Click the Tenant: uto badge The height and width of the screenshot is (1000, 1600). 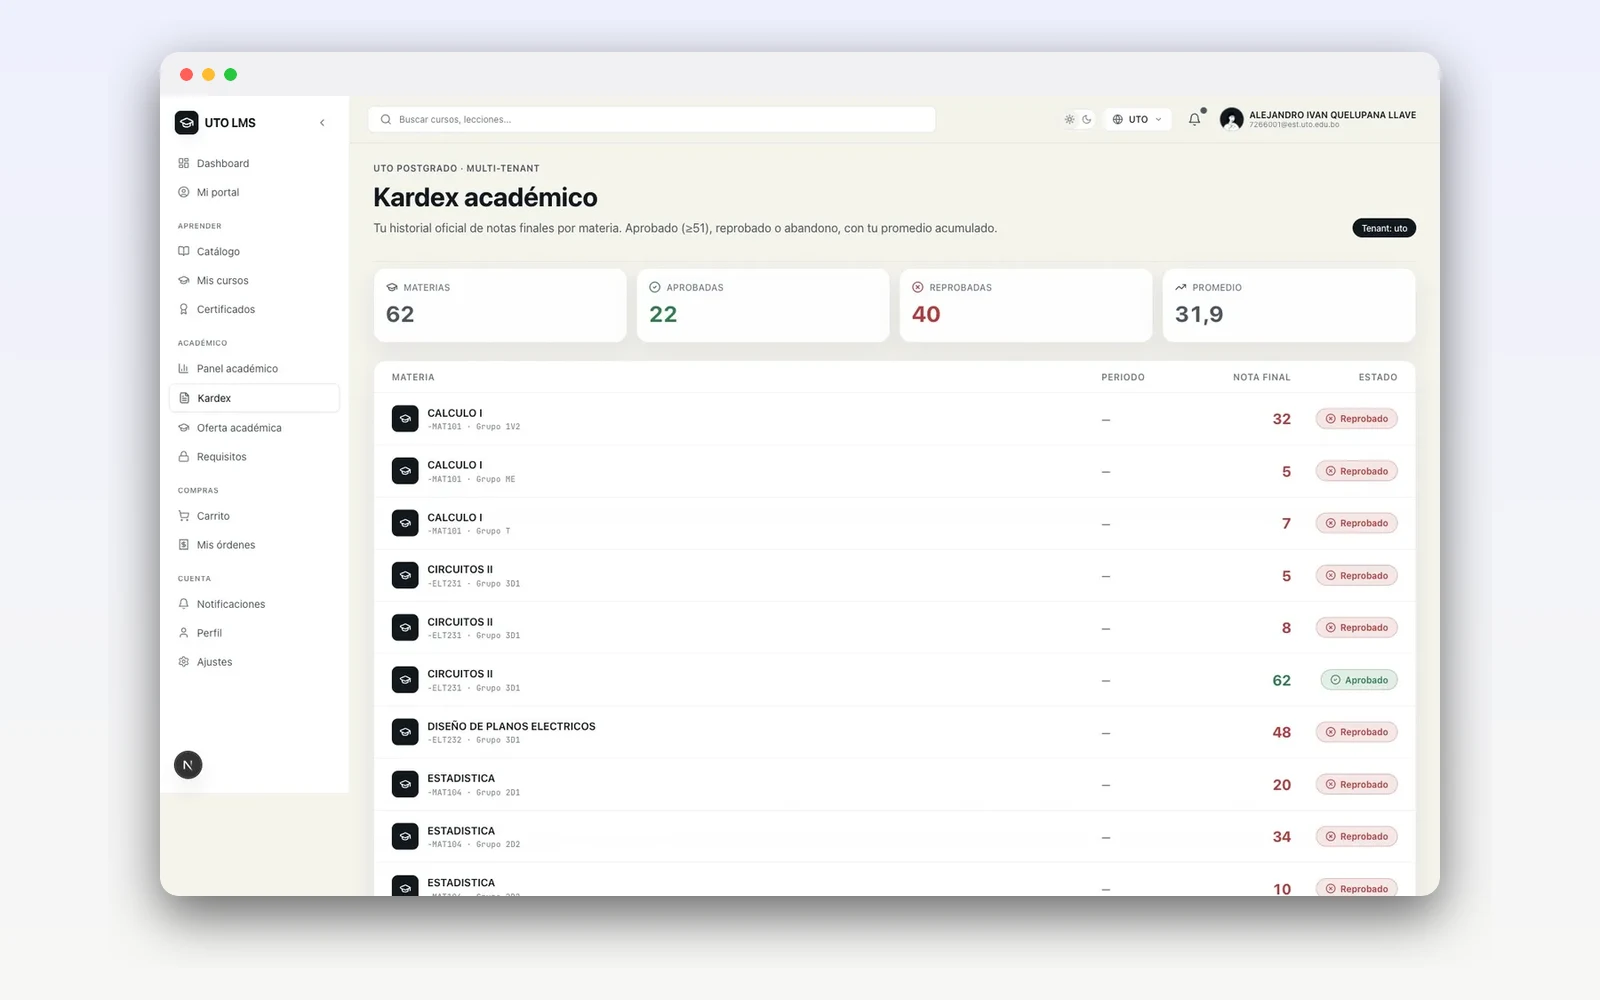point(1384,228)
